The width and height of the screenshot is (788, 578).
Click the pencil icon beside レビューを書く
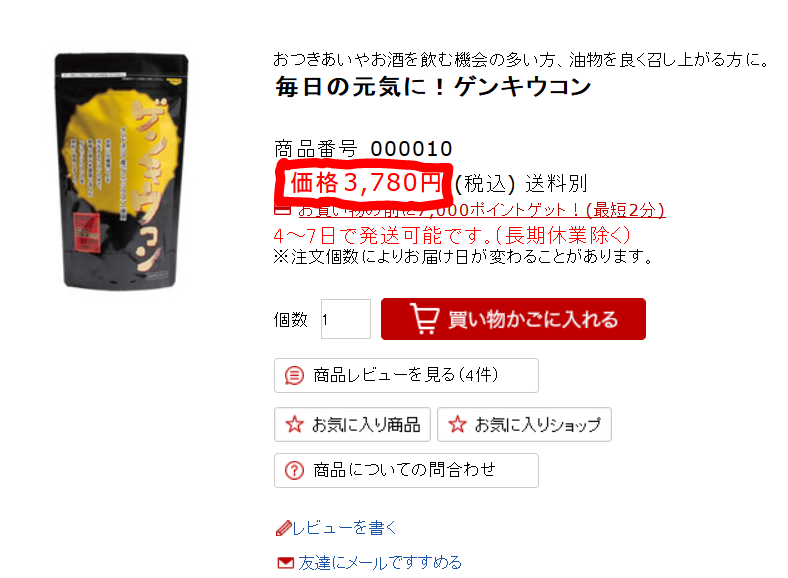283,528
